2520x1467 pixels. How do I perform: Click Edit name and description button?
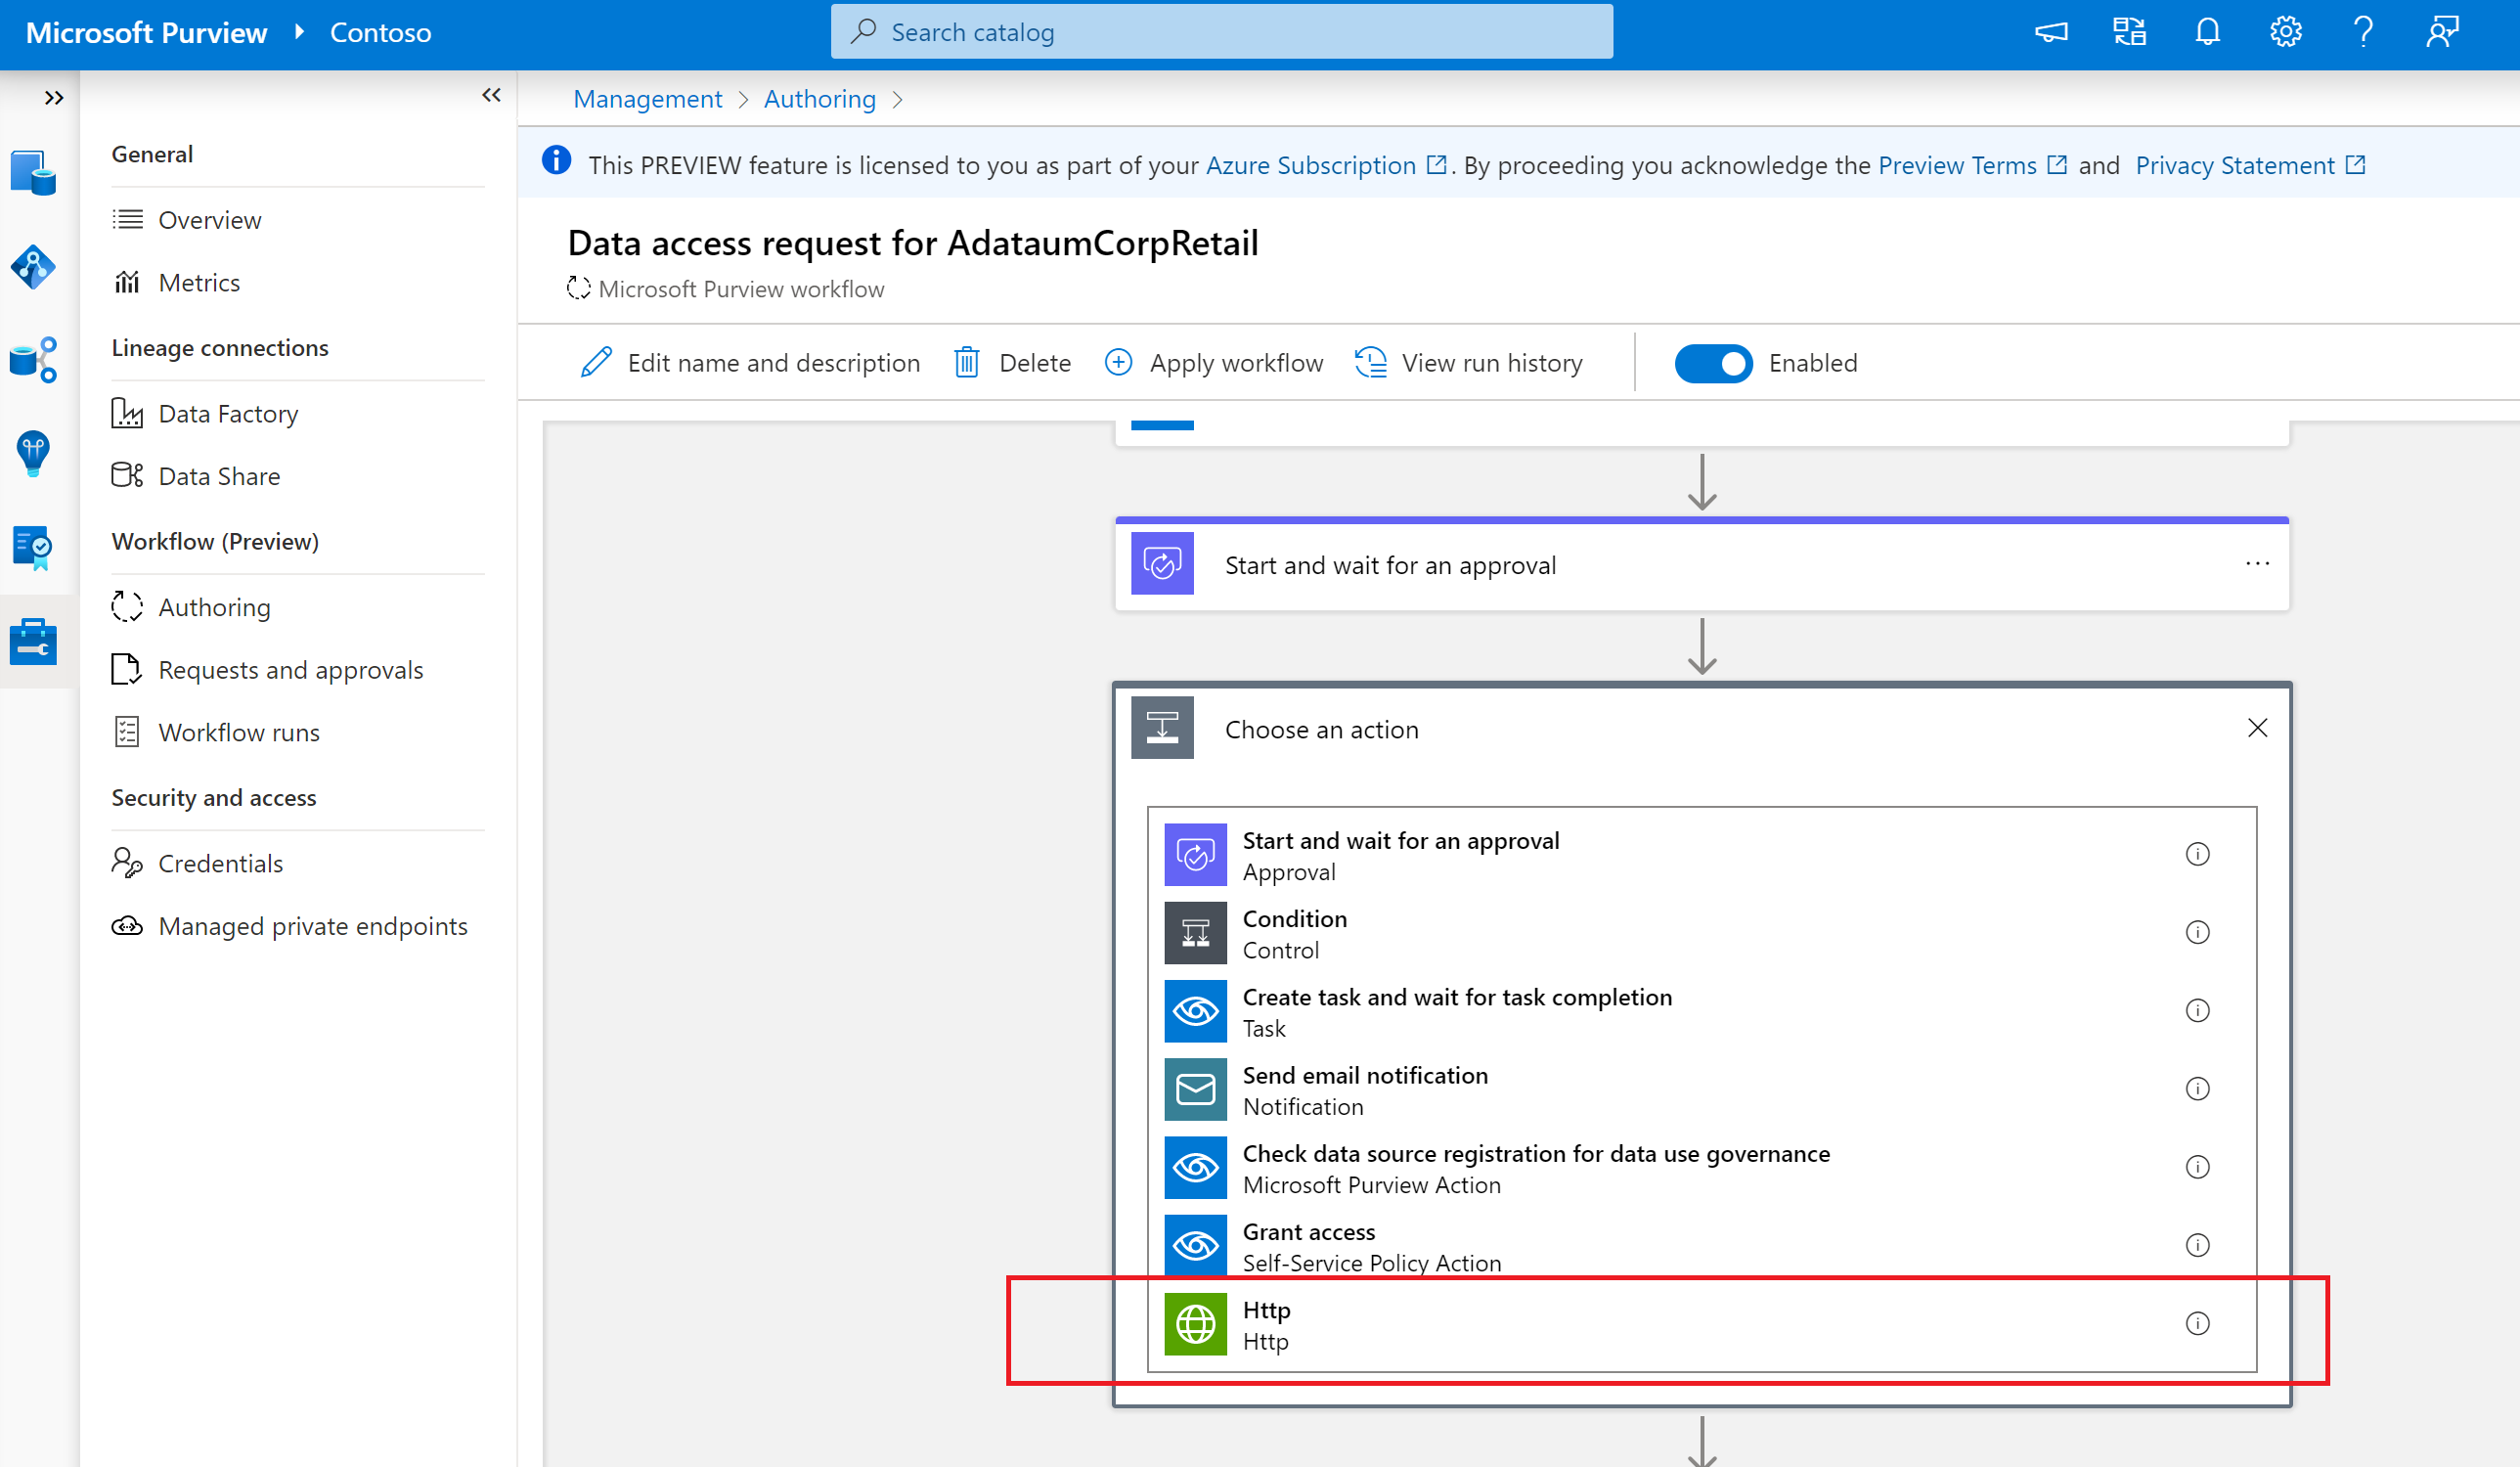[753, 362]
